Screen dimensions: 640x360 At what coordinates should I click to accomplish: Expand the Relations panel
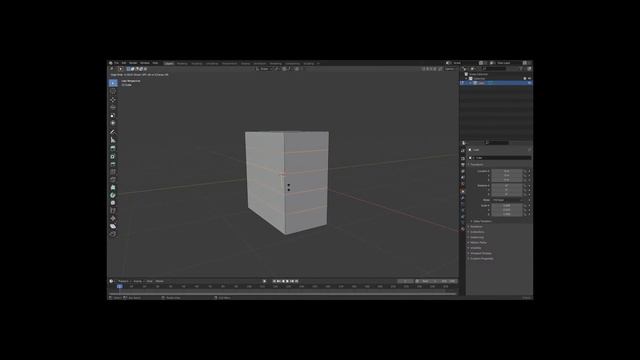pyautogui.click(x=476, y=227)
